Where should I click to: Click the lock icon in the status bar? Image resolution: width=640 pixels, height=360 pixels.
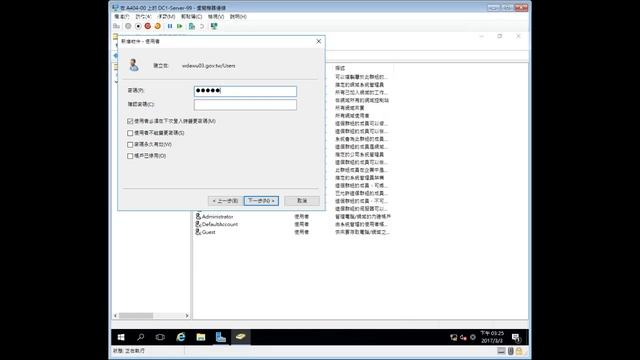[x=519, y=351]
